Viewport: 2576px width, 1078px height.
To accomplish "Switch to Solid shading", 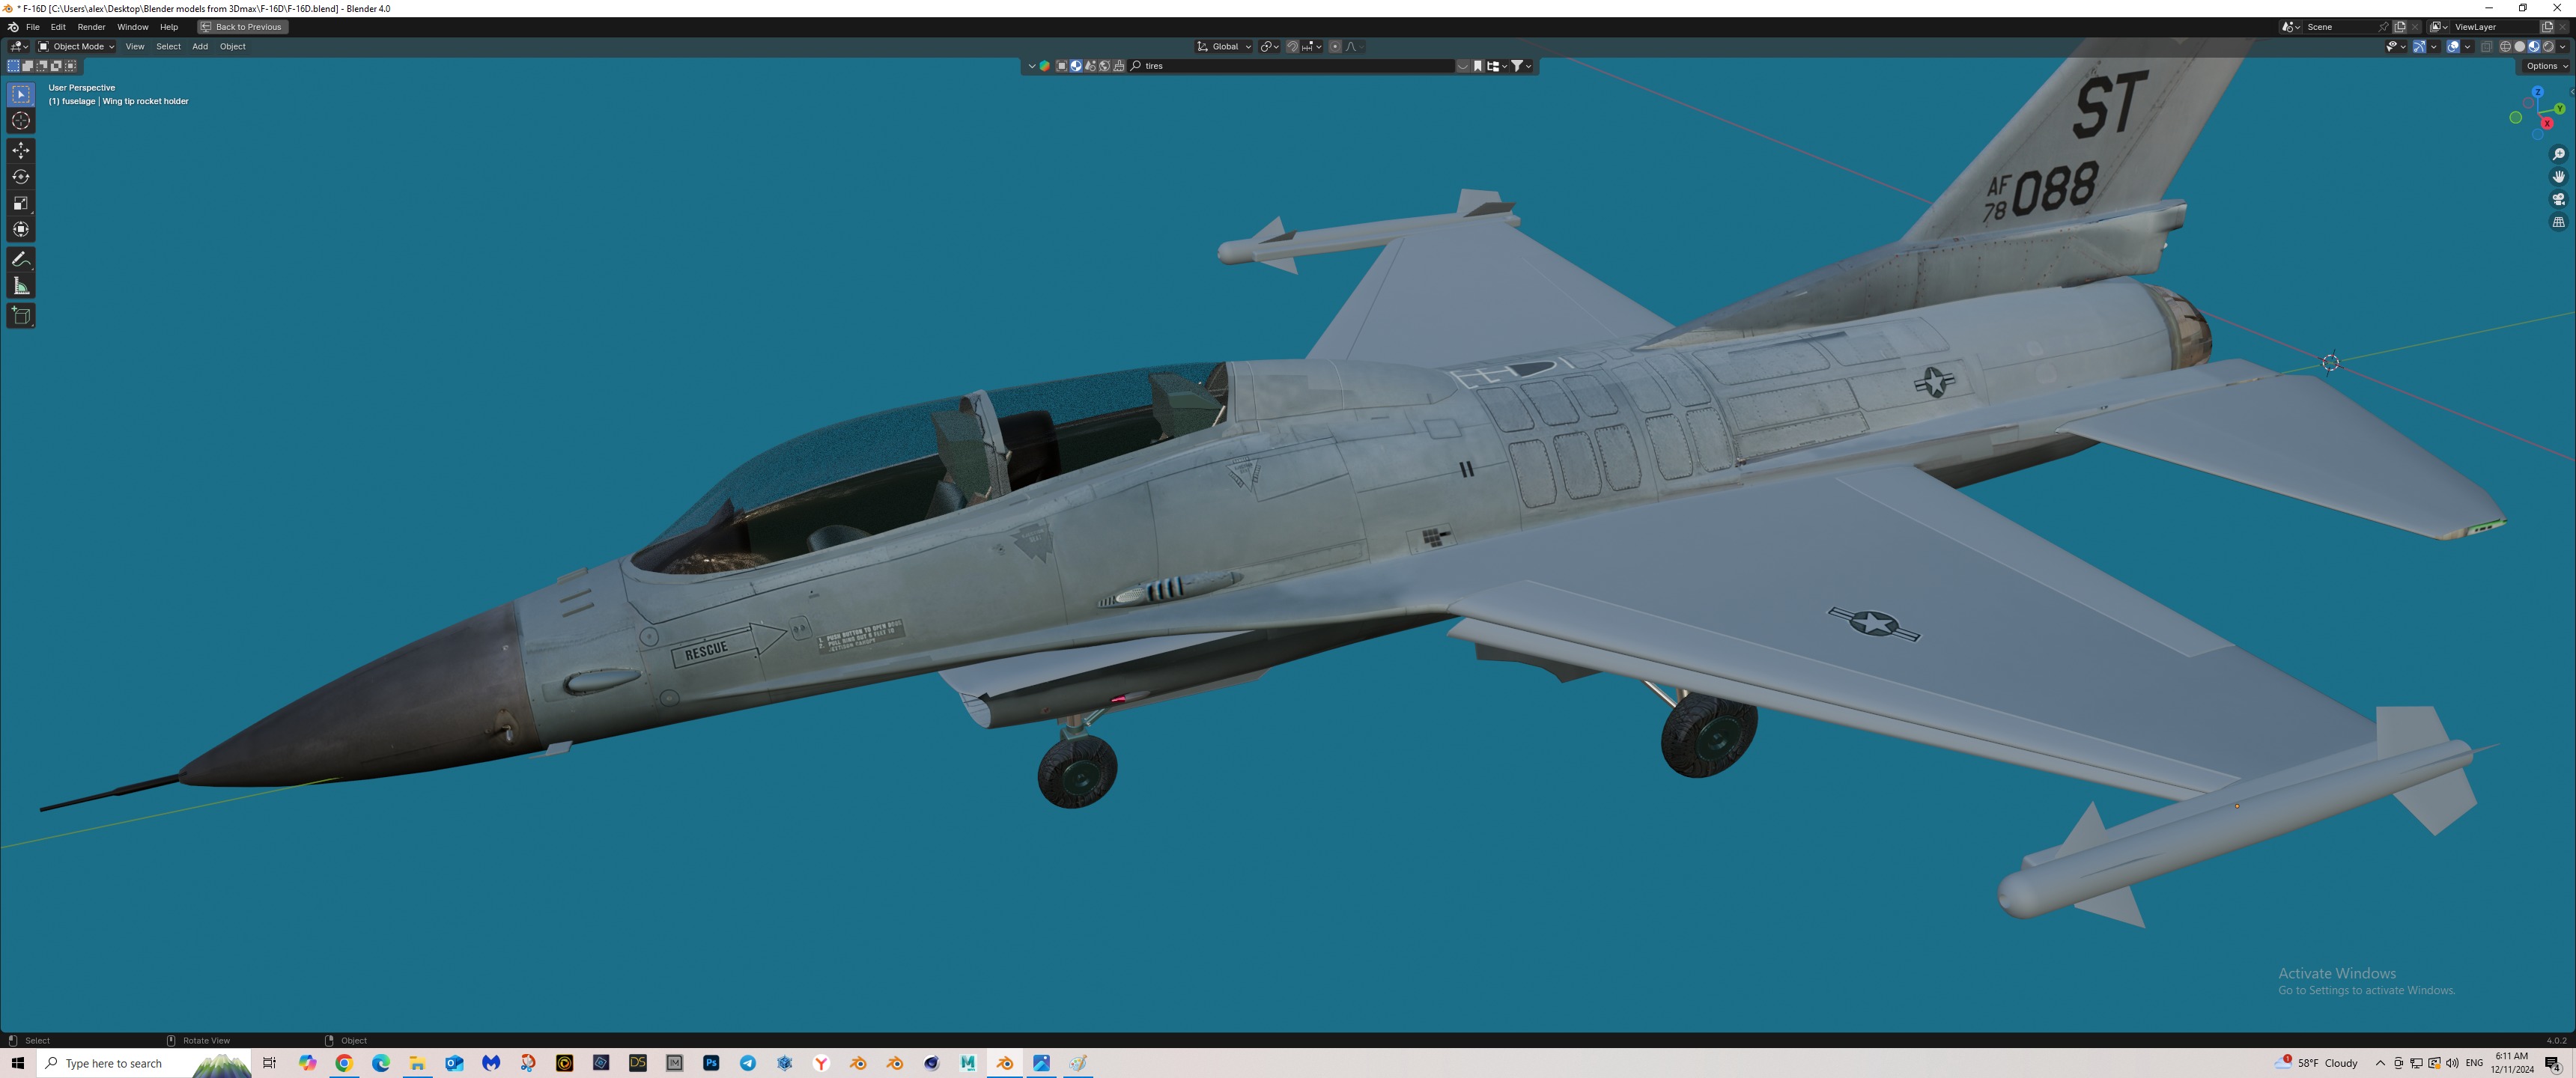I will point(2520,47).
